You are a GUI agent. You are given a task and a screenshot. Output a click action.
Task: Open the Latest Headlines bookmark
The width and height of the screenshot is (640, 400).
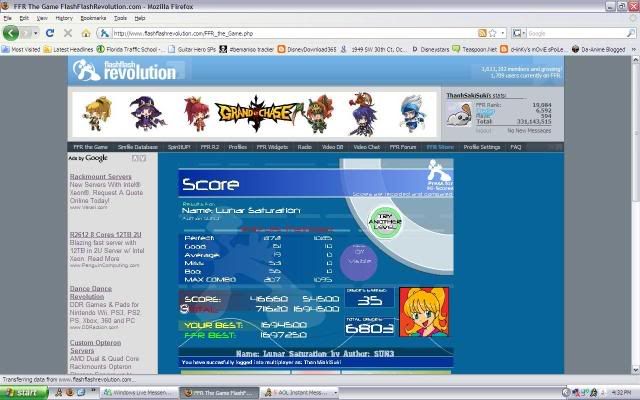(x=73, y=47)
